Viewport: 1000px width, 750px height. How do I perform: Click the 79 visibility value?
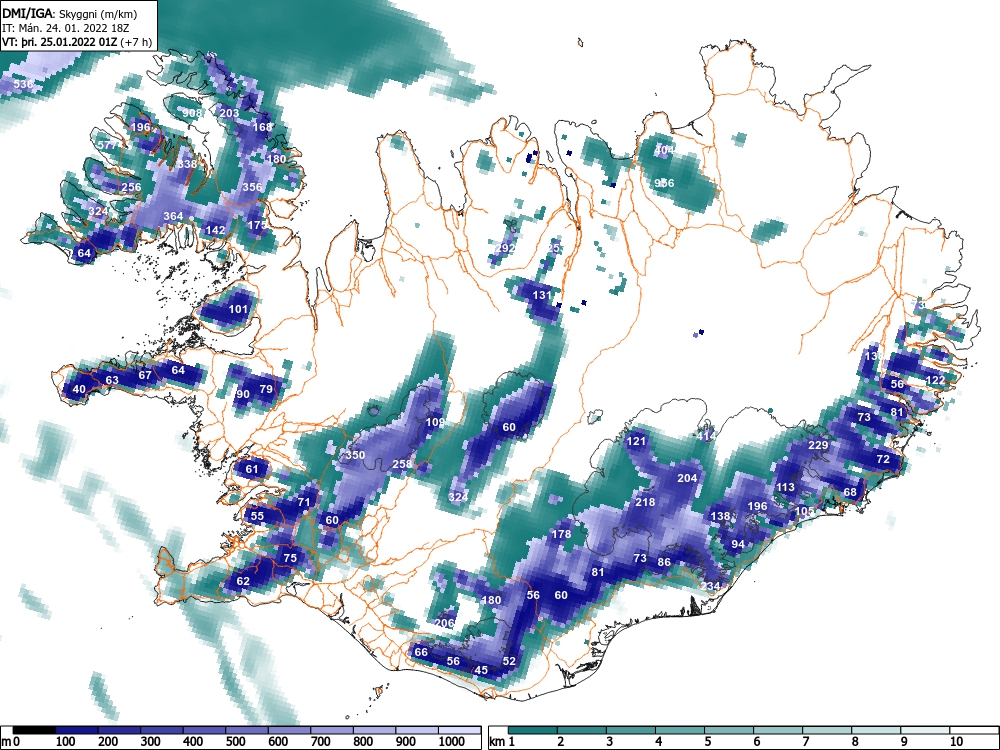[x=266, y=389]
